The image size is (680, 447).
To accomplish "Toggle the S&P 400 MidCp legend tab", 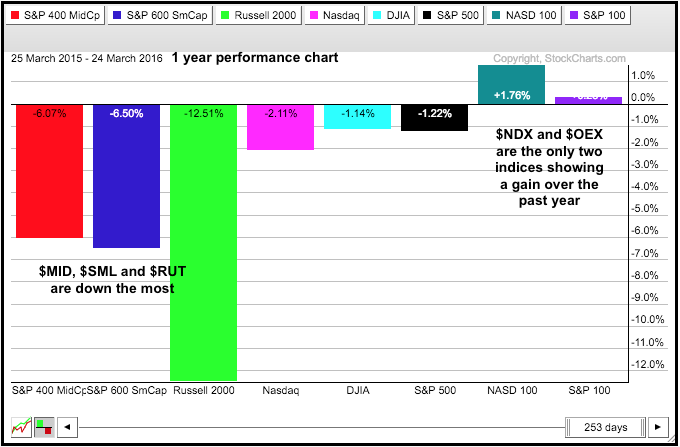I will pos(54,15).
